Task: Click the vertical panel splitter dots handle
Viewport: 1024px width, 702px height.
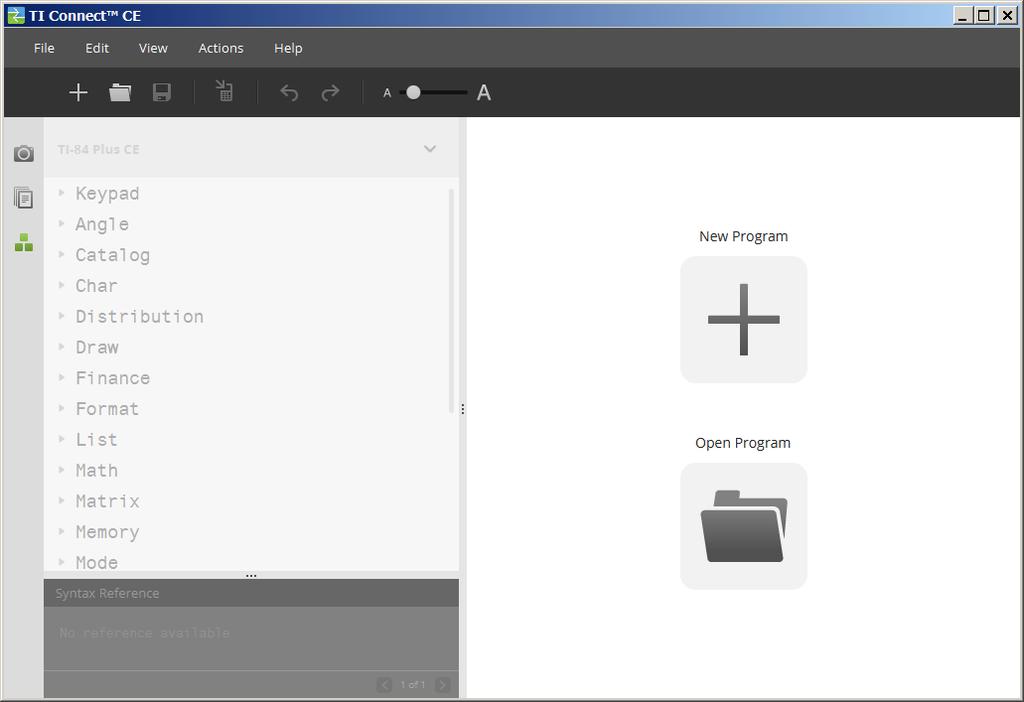Action: pos(462,409)
